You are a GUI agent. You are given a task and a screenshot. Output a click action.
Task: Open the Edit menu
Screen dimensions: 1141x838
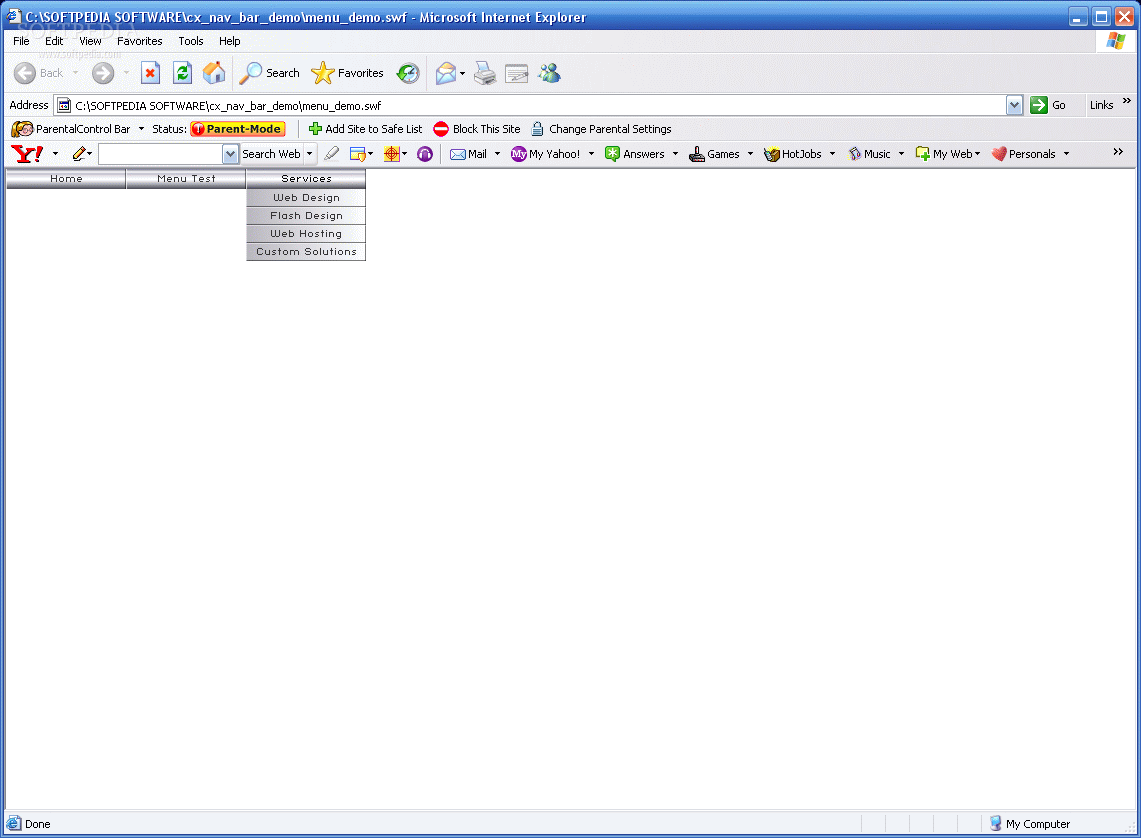pyautogui.click(x=54, y=41)
